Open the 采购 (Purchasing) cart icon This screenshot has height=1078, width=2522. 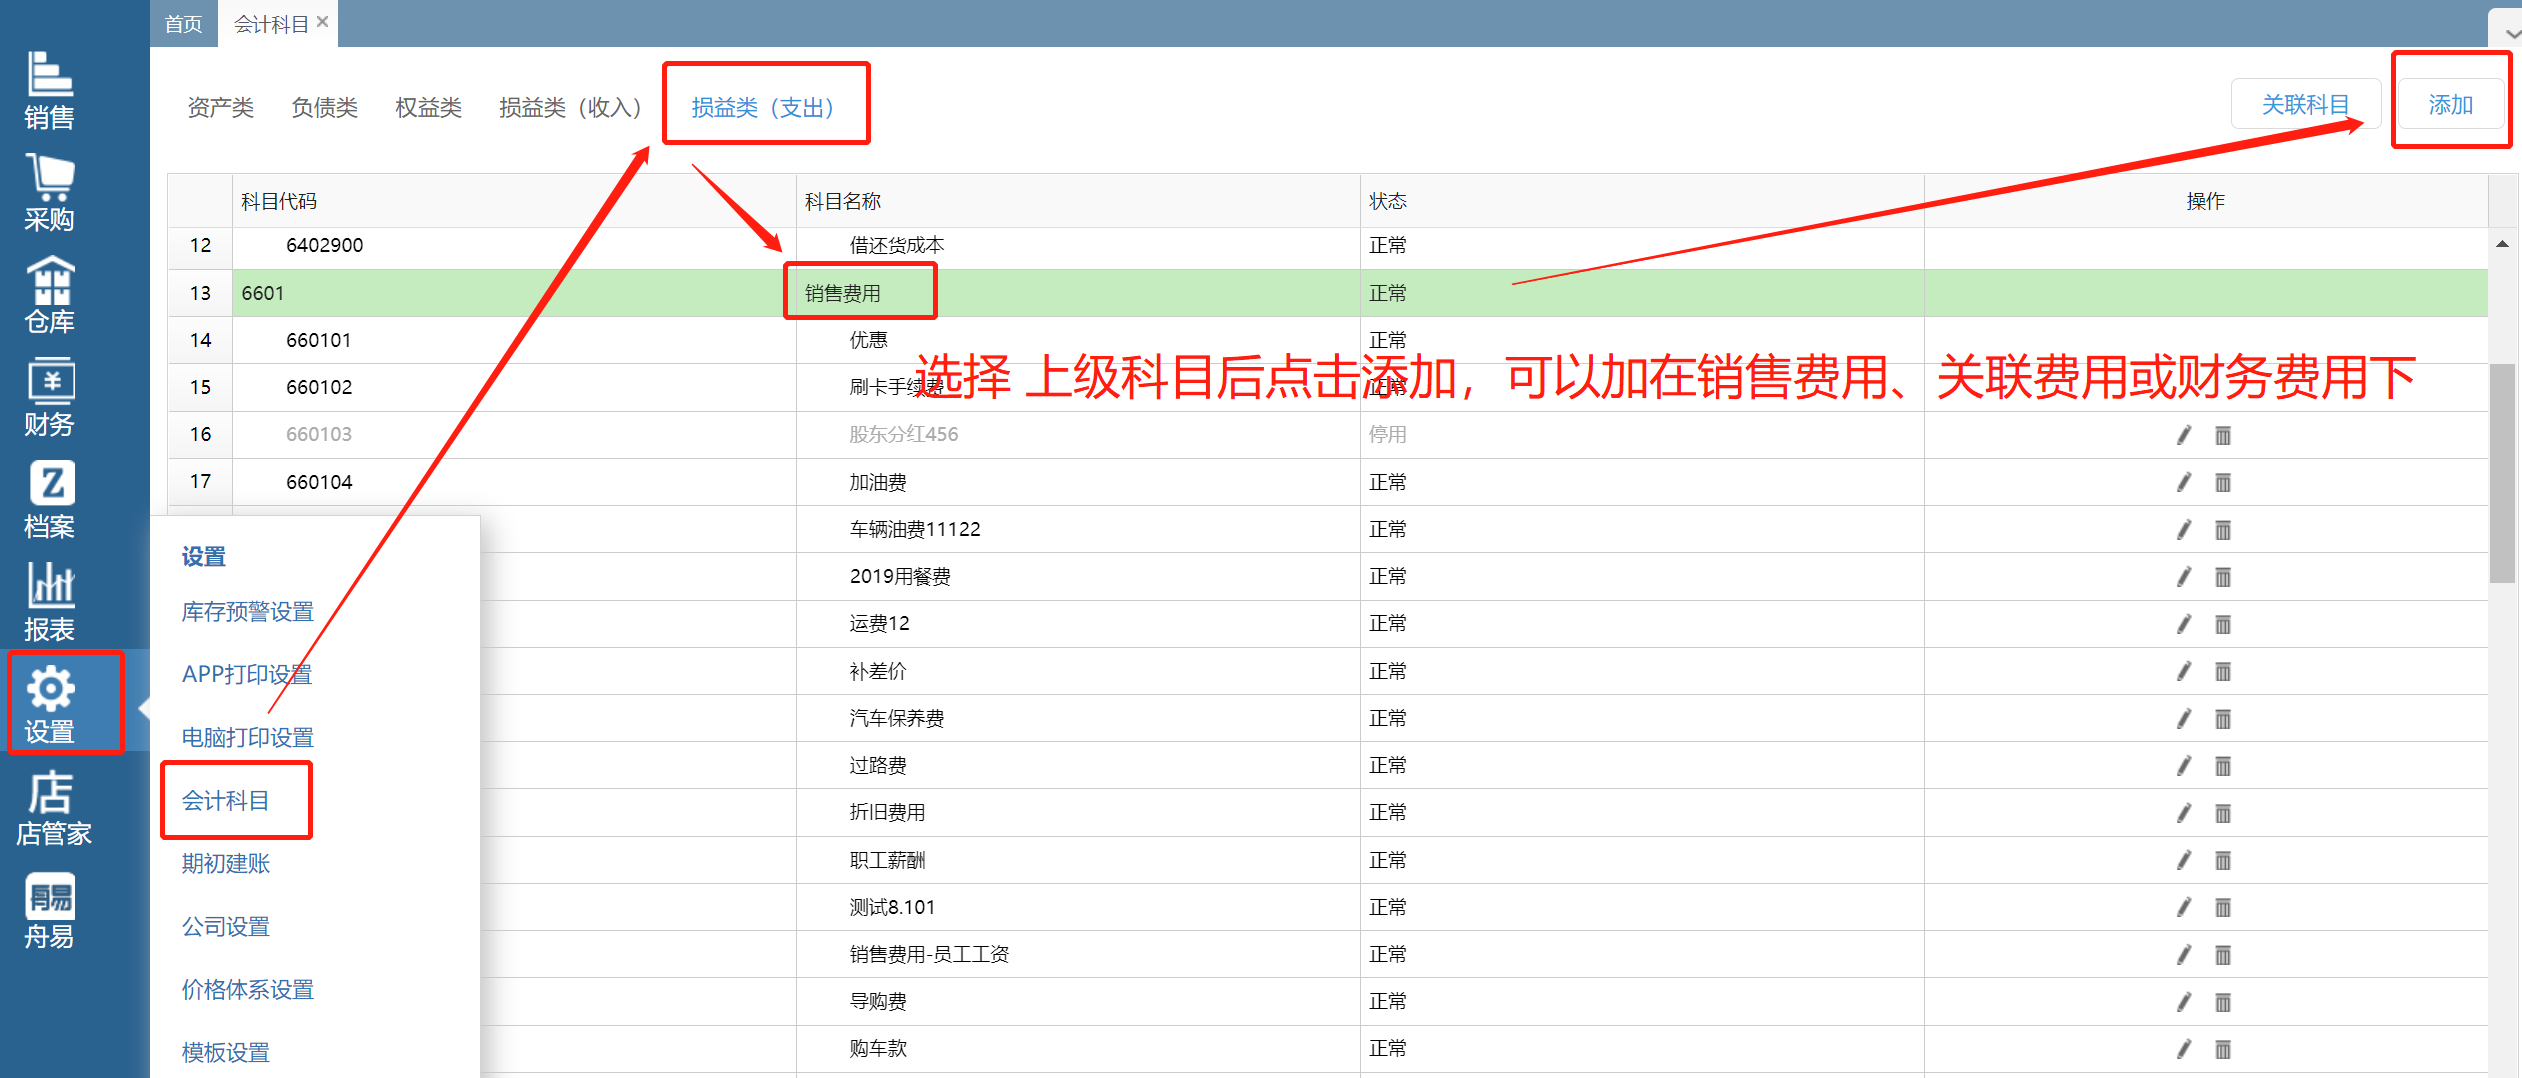tap(49, 192)
